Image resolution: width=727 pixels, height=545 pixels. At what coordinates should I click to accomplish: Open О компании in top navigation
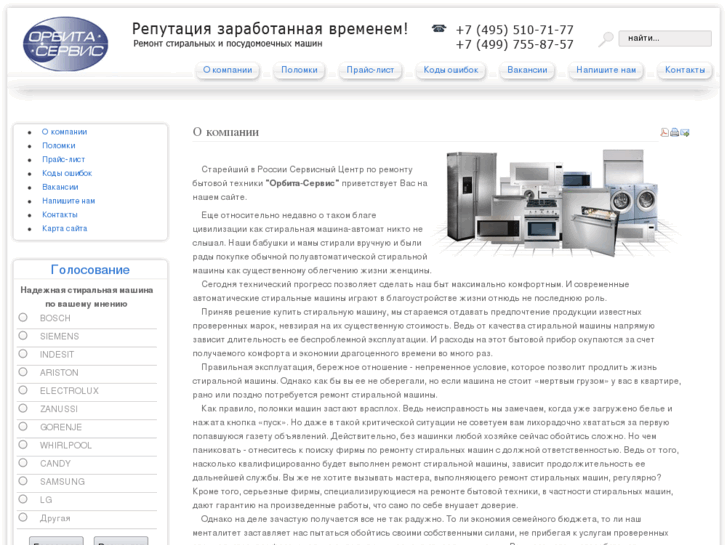[228, 70]
